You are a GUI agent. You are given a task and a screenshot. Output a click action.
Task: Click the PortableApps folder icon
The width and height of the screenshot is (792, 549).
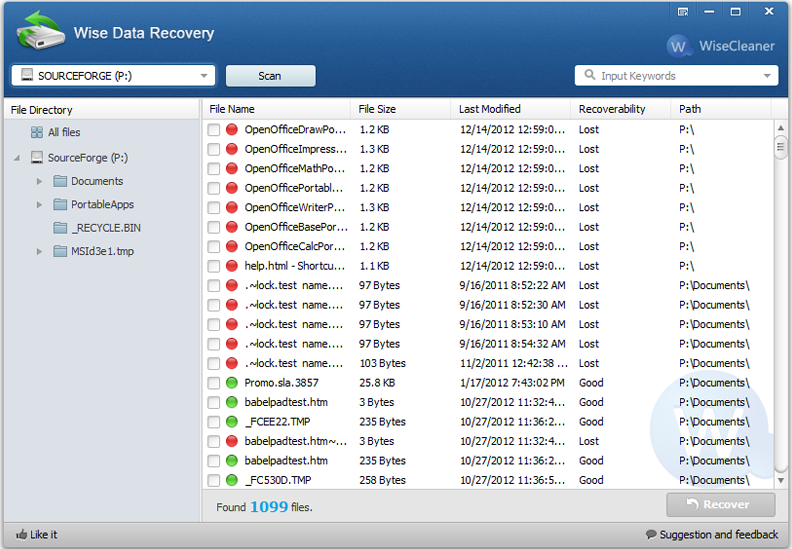coord(60,204)
